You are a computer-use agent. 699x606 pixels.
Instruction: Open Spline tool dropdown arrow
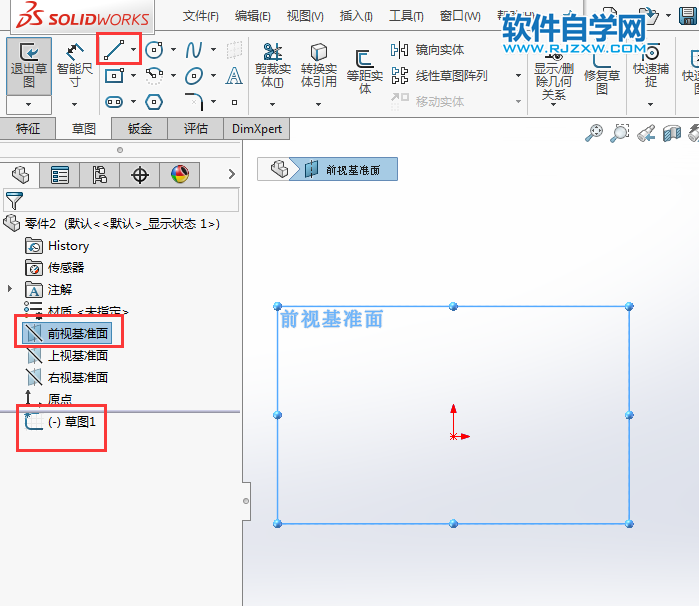coord(214,49)
